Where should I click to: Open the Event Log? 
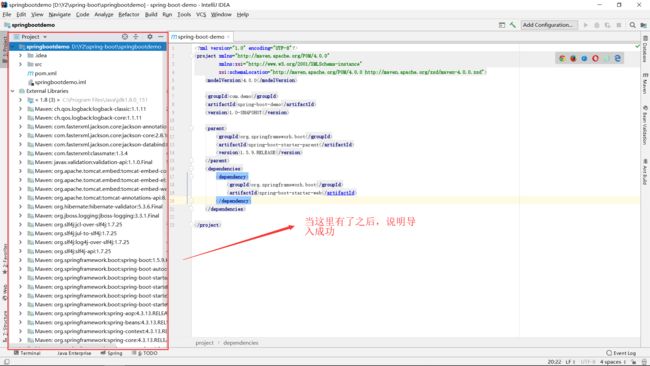coord(621,353)
